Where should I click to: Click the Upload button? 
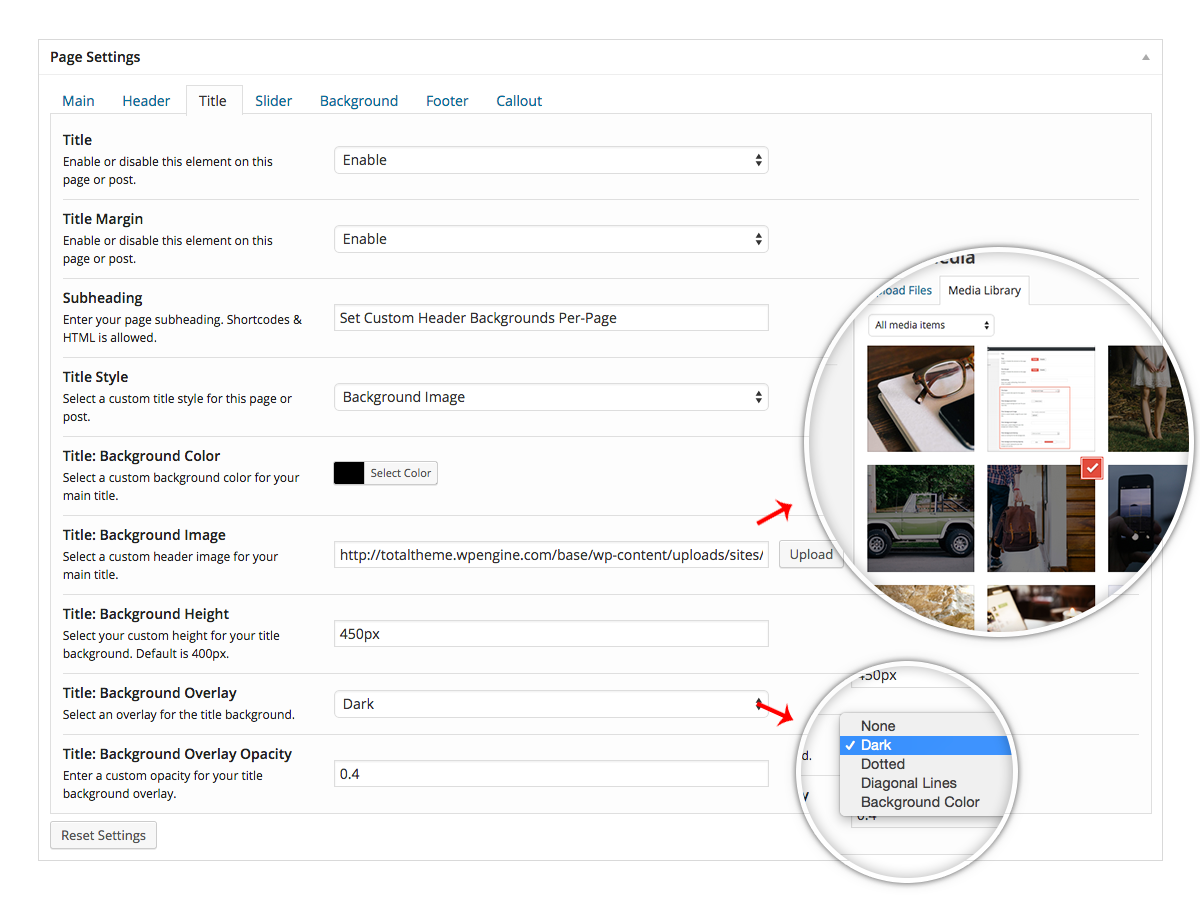pos(811,555)
